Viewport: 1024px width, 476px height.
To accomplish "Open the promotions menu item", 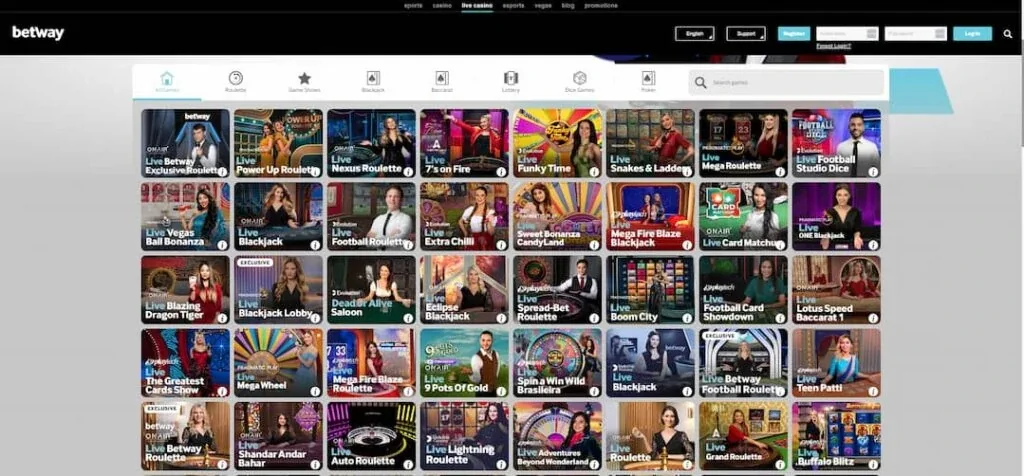I will [x=600, y=5].
